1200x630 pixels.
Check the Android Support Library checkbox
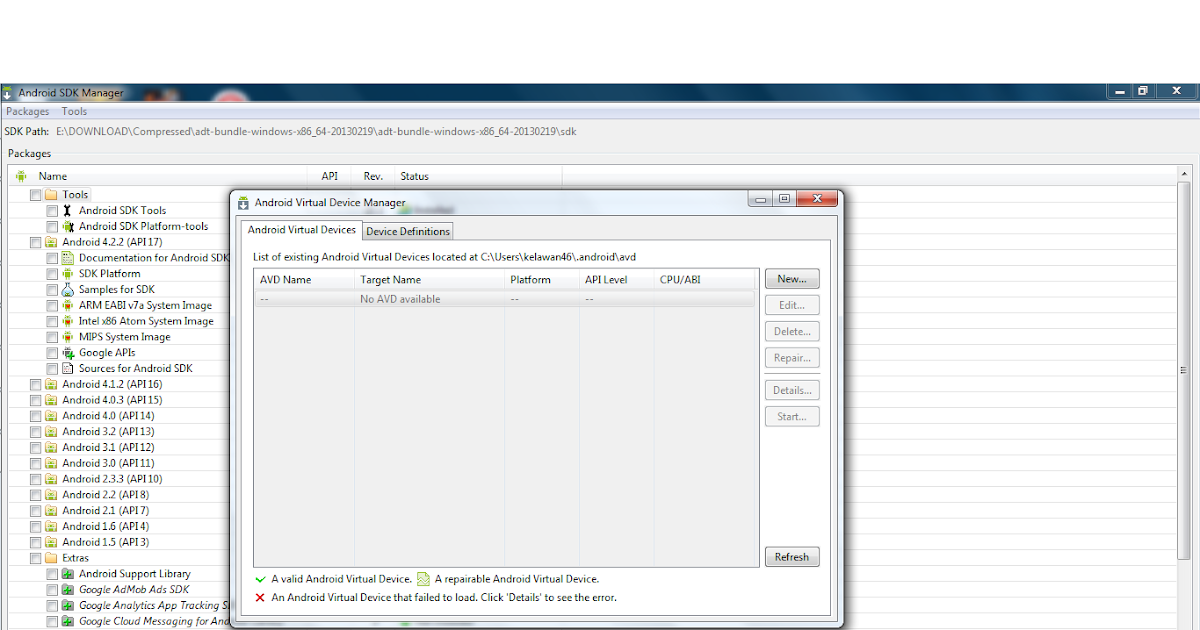tap(52, 574)
